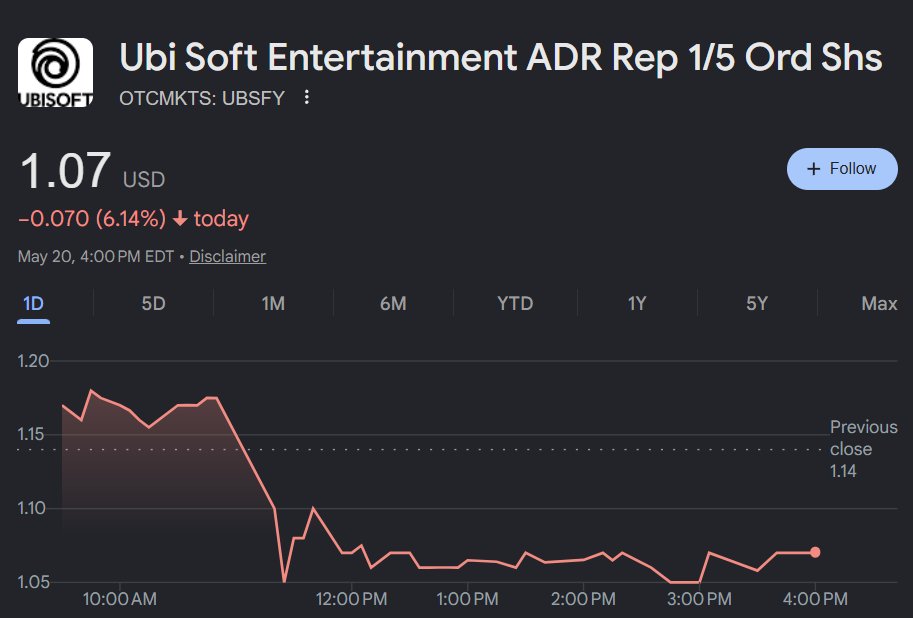Click the OTCMKTS: UBSFY ticker text

[202, 98]
